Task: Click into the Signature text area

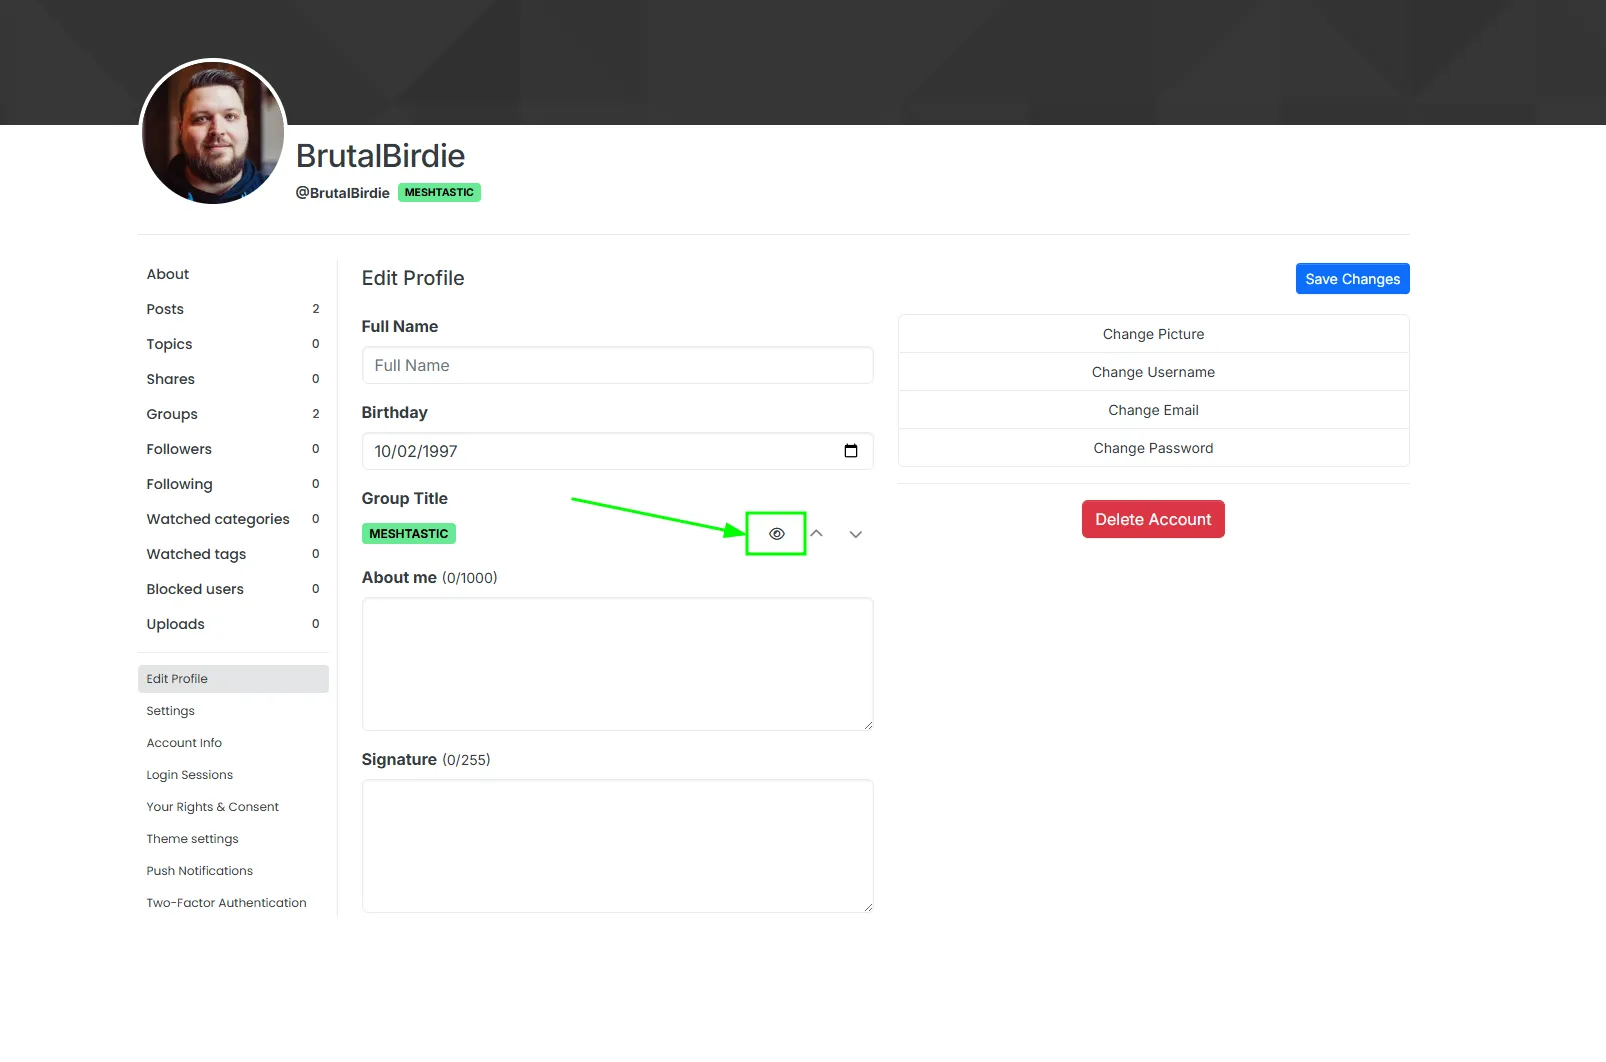Action: (x=617, y=846)
